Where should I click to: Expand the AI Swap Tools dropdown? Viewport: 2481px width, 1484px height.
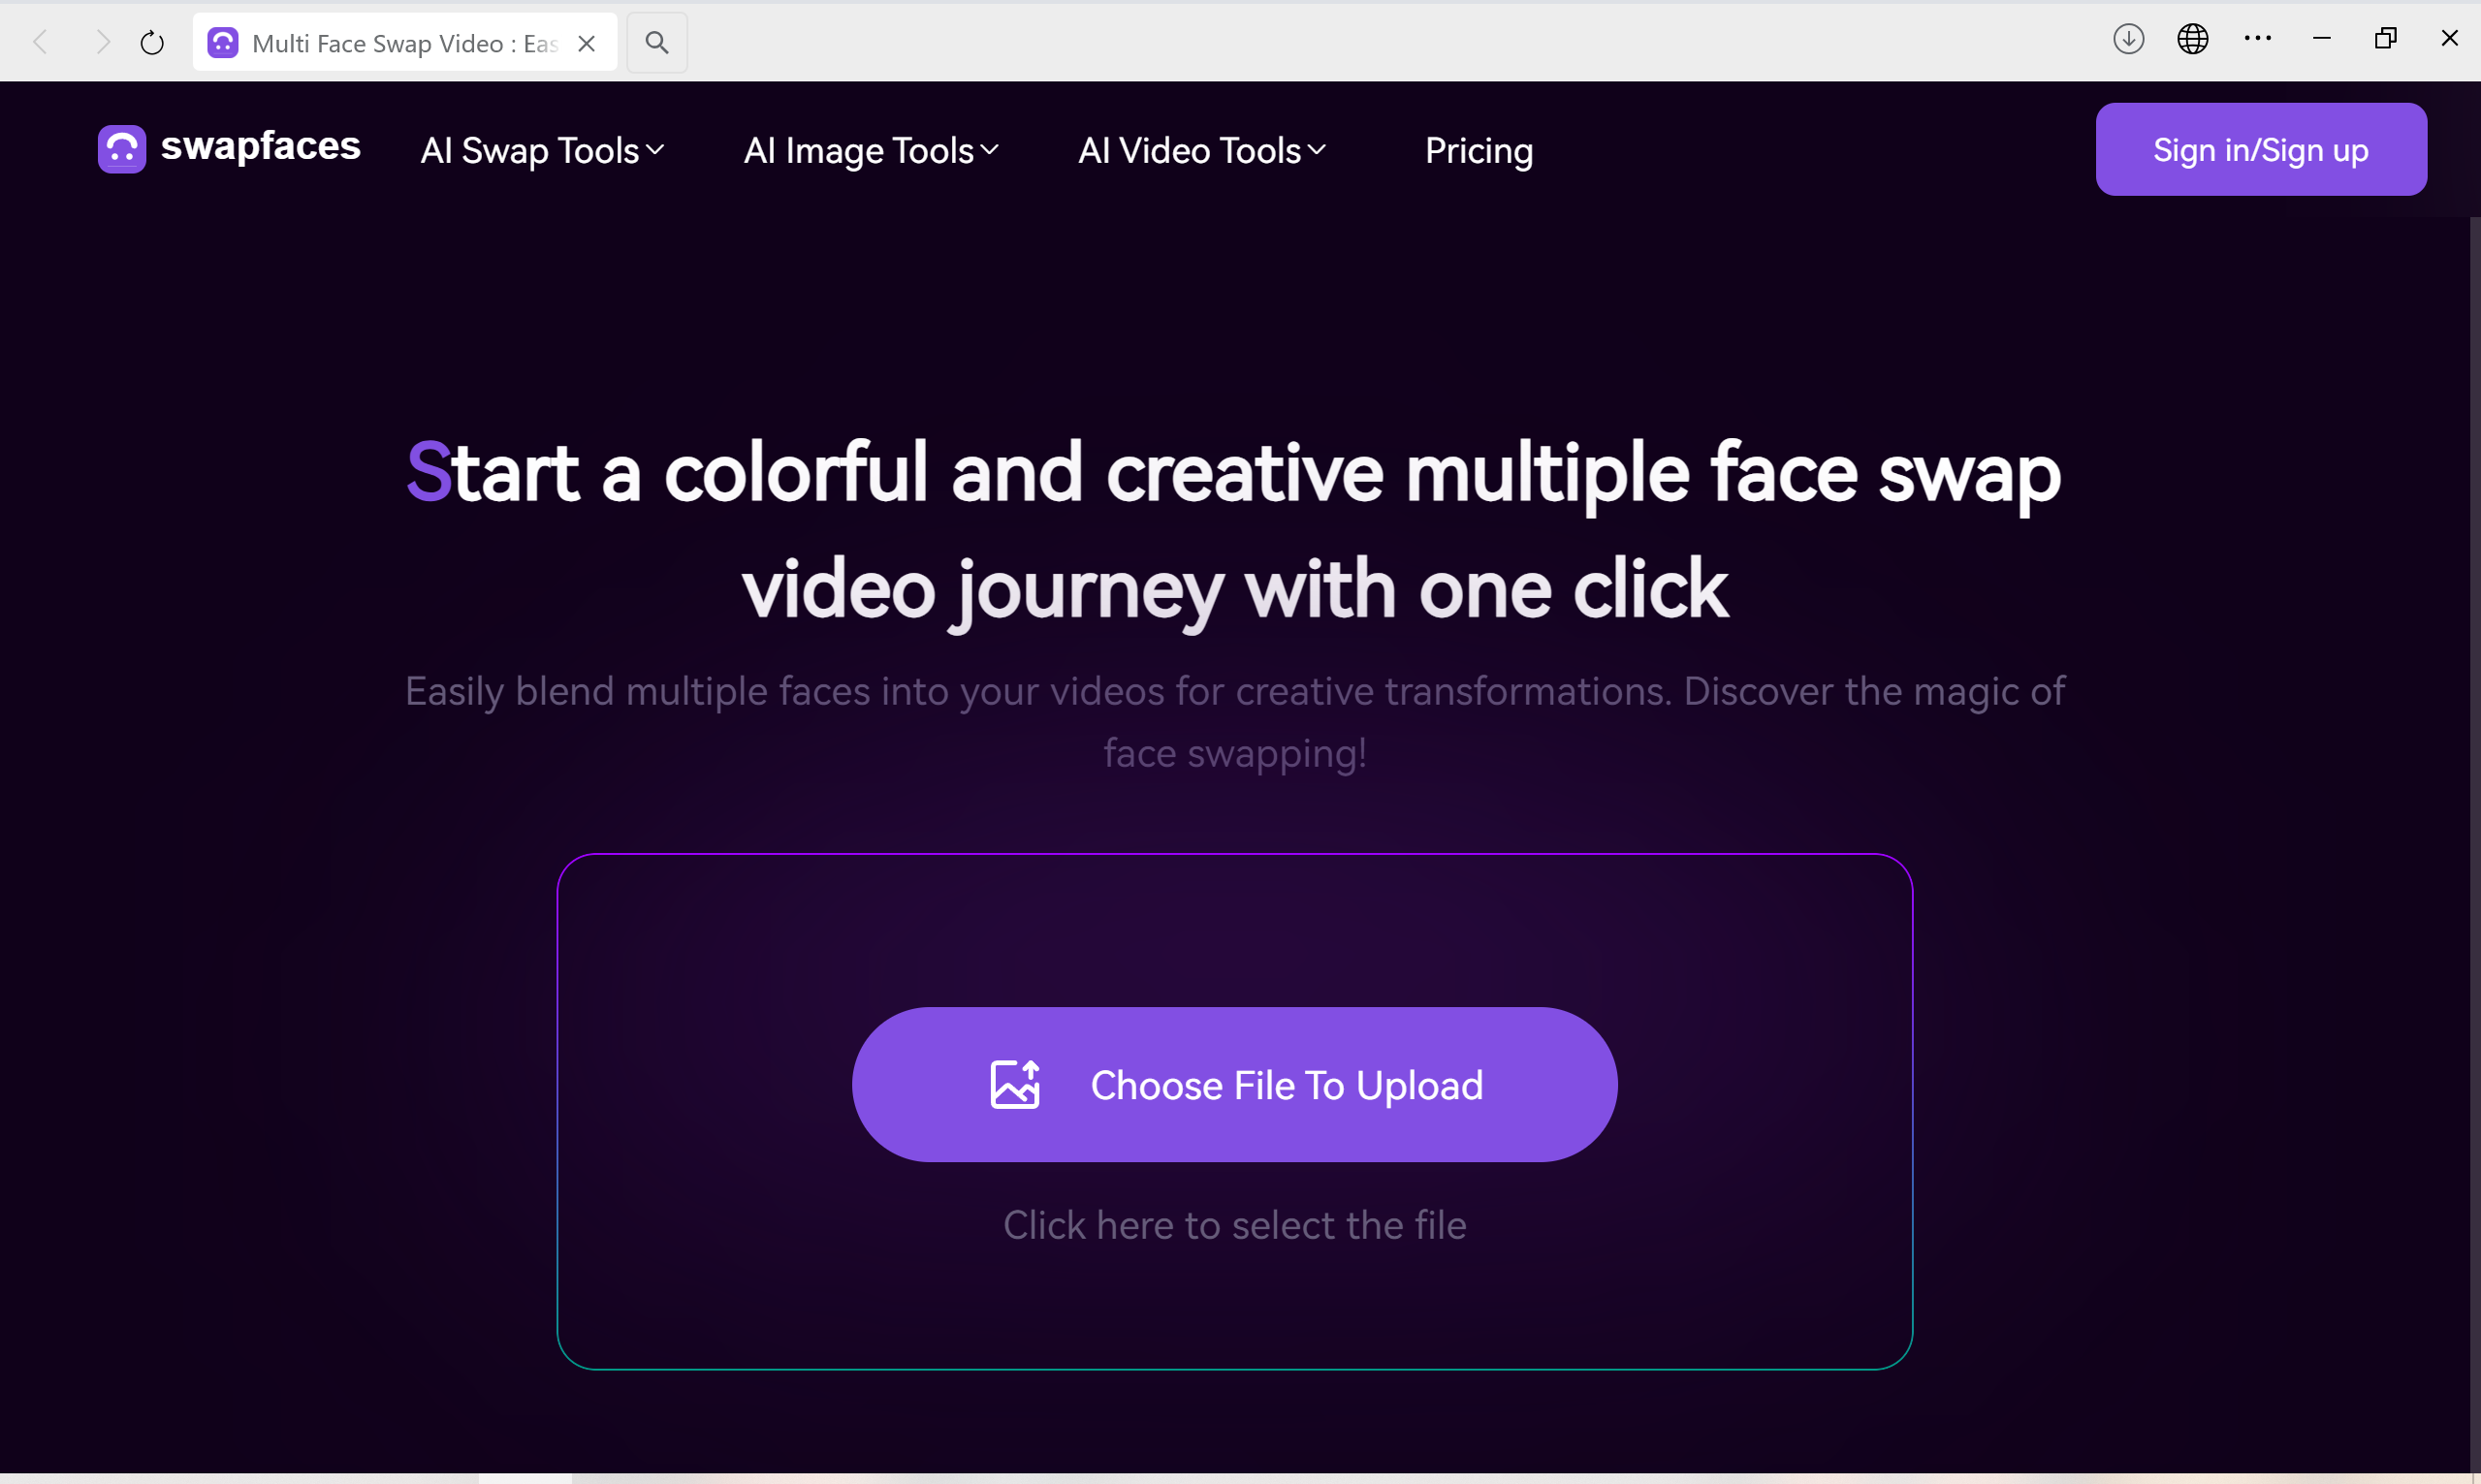pyautogui.click(x=543, y=150)
